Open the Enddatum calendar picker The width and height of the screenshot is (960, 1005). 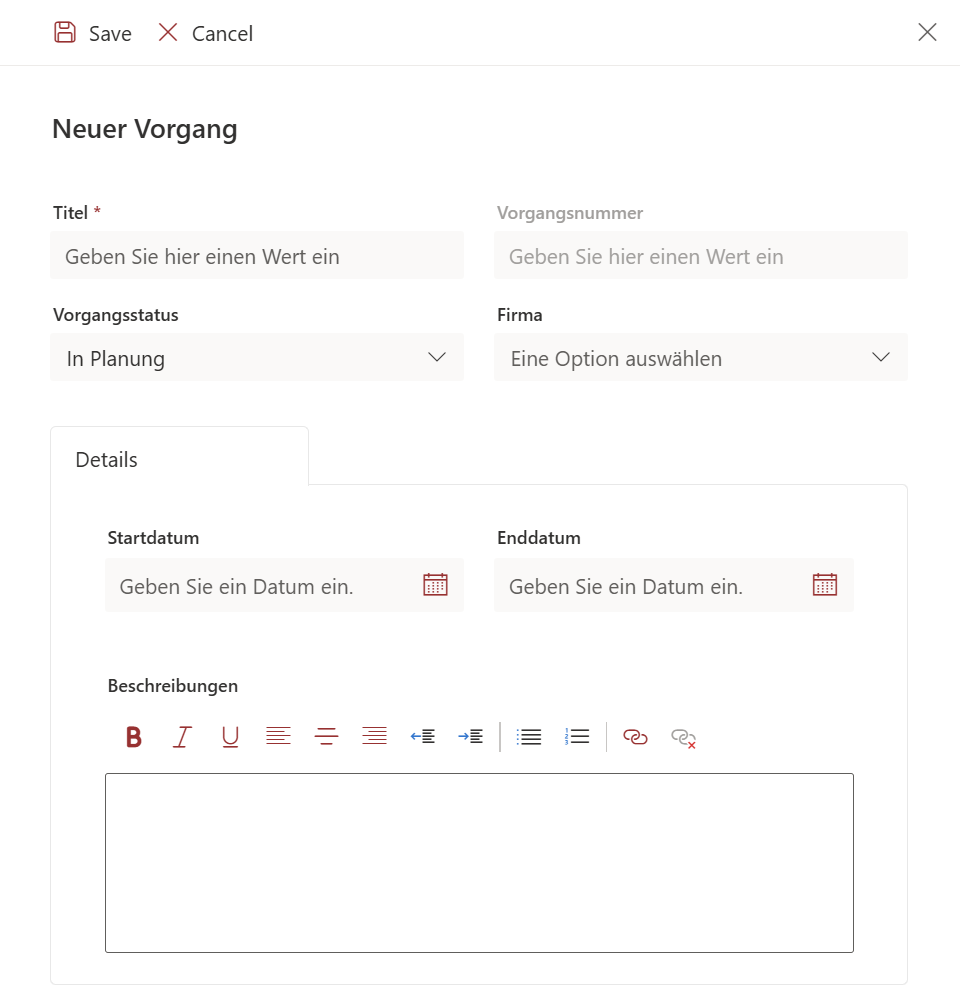click(824, 585)
